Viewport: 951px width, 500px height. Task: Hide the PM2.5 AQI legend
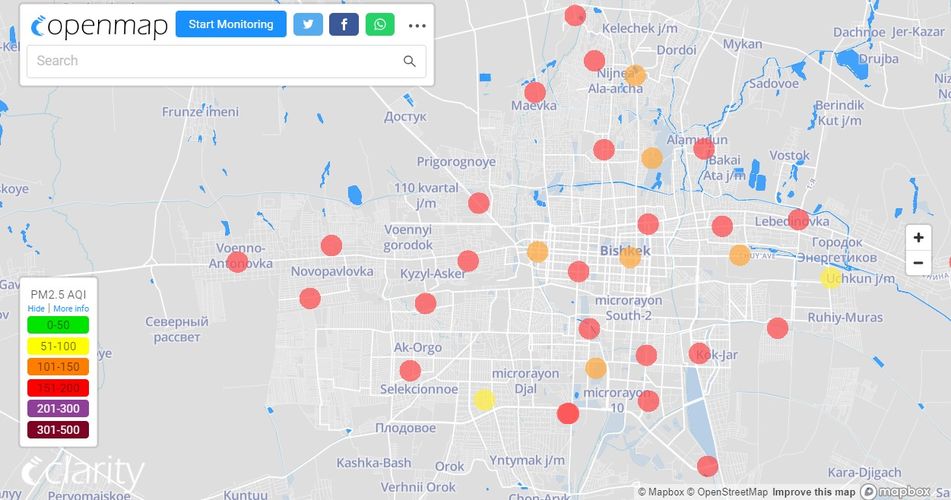[x=36, y=309]
